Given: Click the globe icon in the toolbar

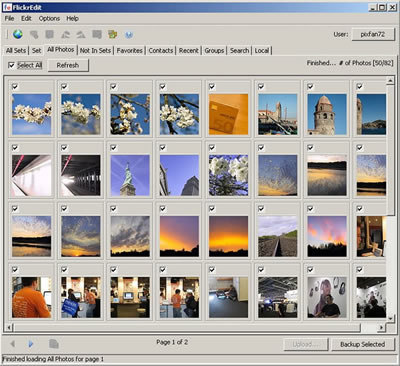Looking at the screenshot, I should click(x=18, y=34).
